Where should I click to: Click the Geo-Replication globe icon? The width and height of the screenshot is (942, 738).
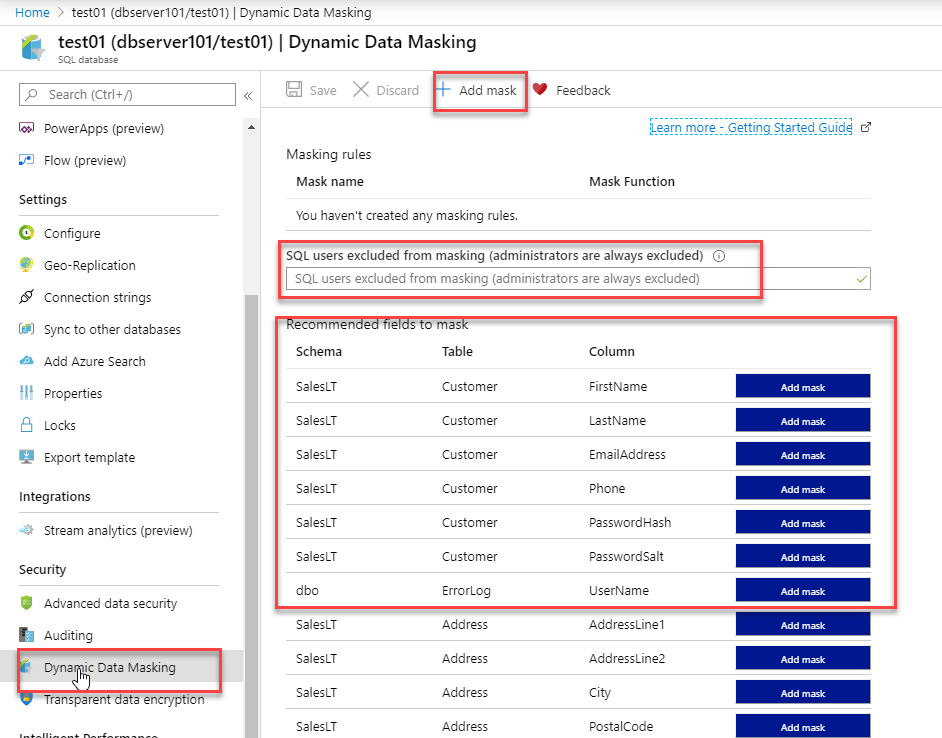click(x=26, y=264)
